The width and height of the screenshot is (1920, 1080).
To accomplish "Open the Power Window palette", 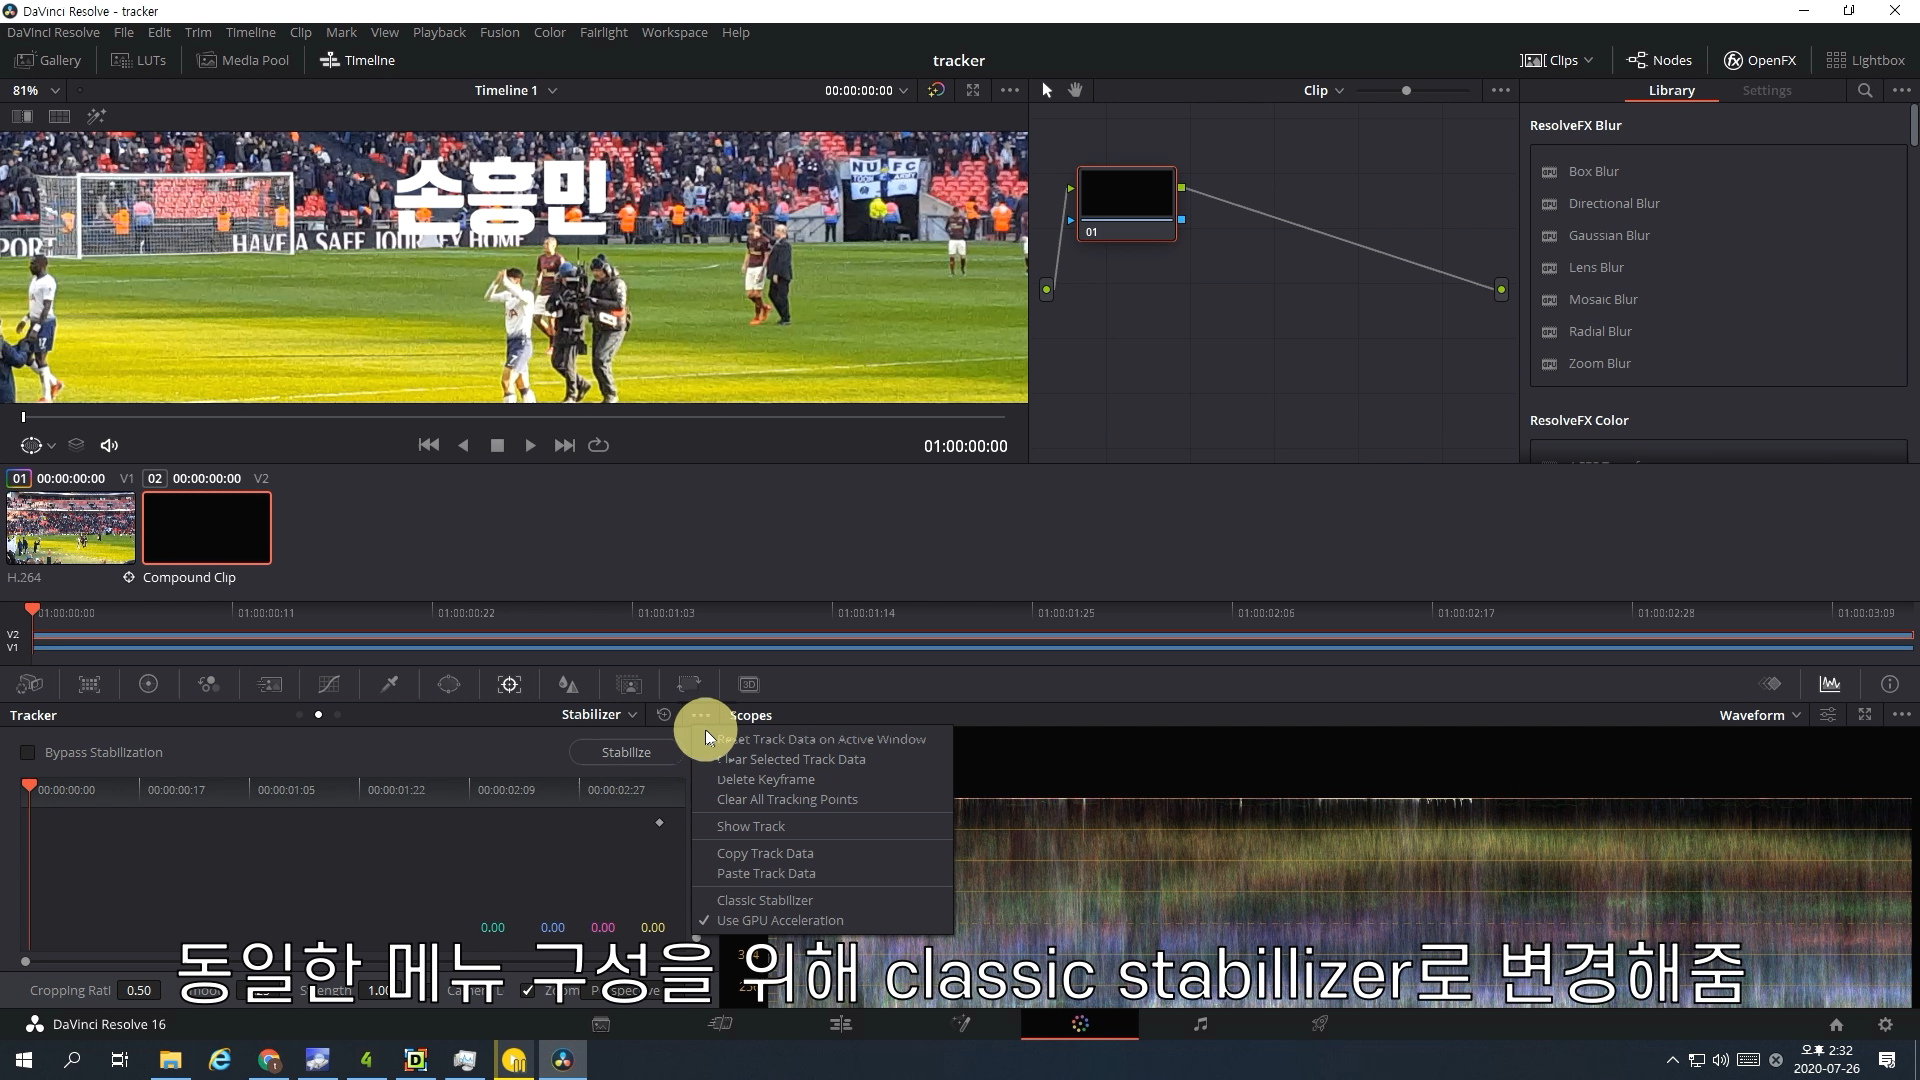I will click(449, 684).
